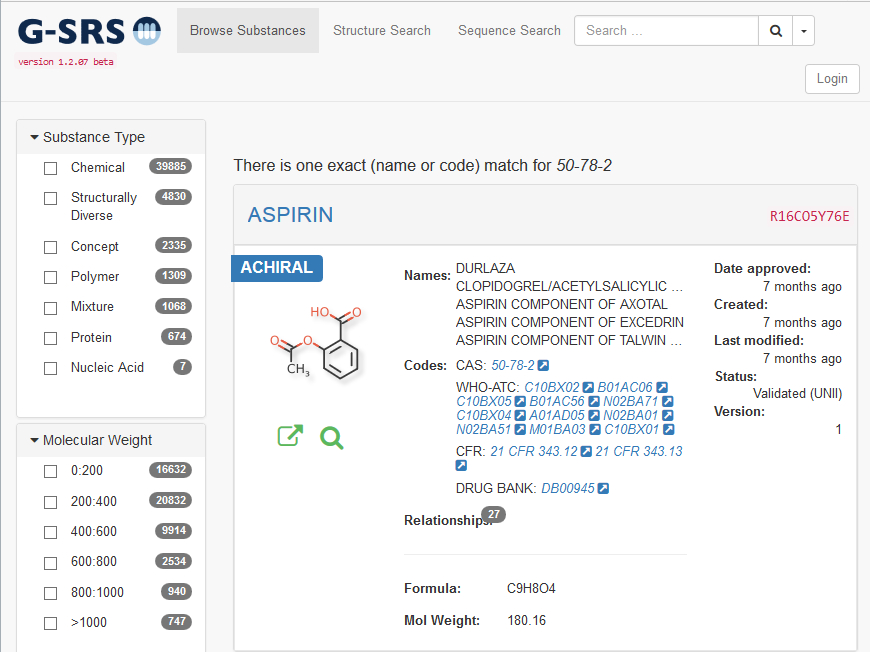Open Sequence Search tab
The image size is (870, 652).
pyautogui.click(x=509, y=31)
